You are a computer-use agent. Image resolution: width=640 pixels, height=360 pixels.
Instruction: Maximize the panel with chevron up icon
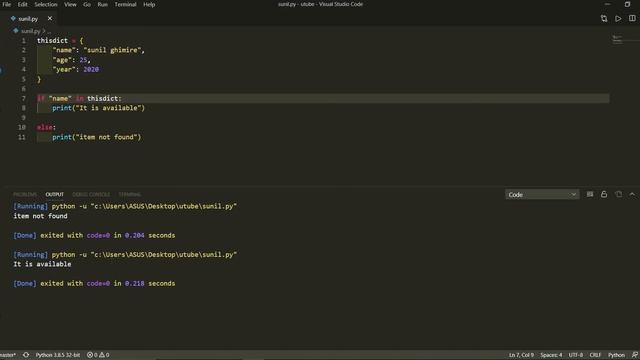[x=632, y=195]
